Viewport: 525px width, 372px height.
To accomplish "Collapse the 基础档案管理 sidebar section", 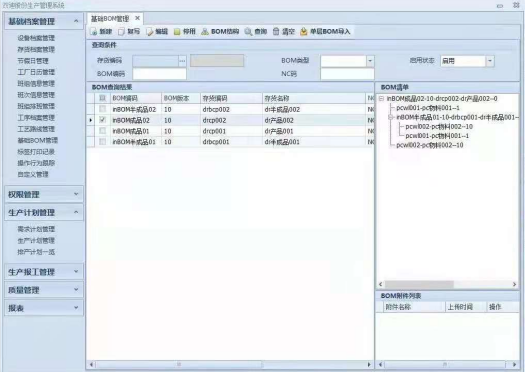I will tap(44, 21).
